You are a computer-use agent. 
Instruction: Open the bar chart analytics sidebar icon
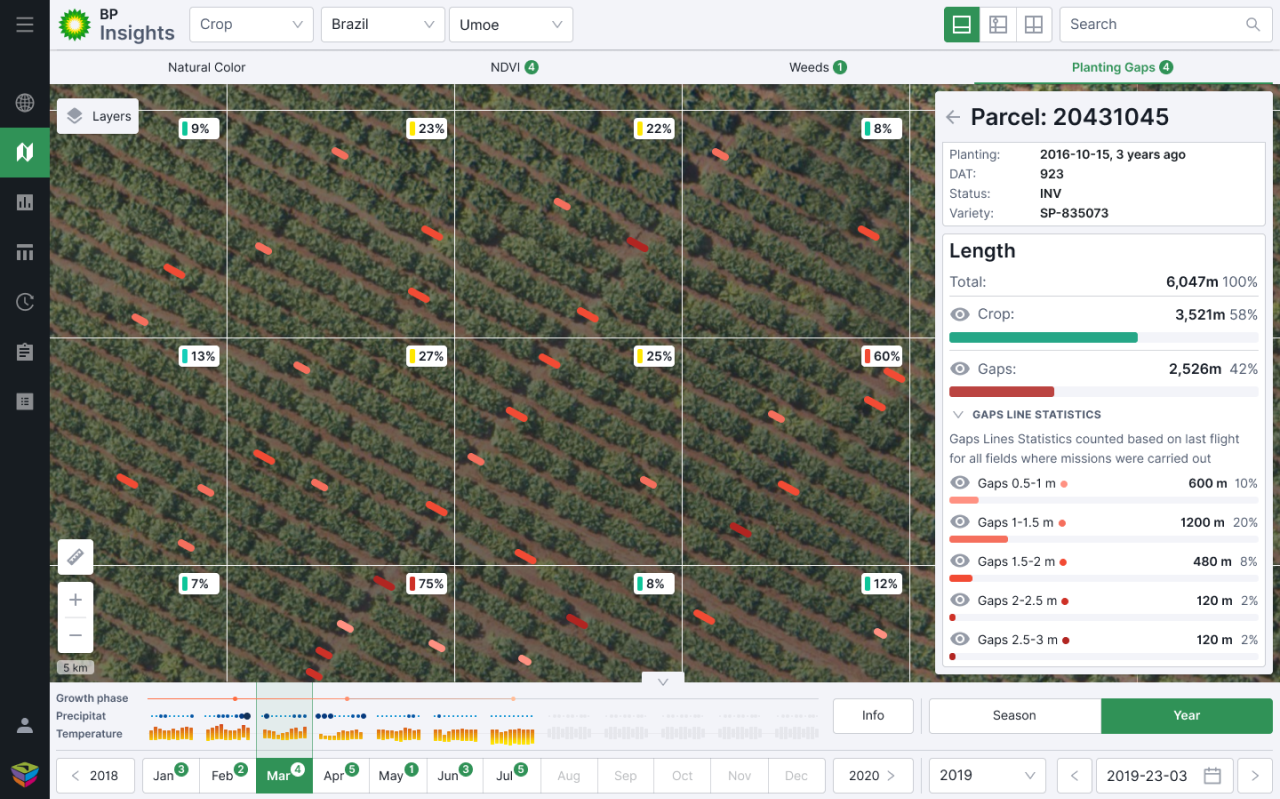[24, 202]
